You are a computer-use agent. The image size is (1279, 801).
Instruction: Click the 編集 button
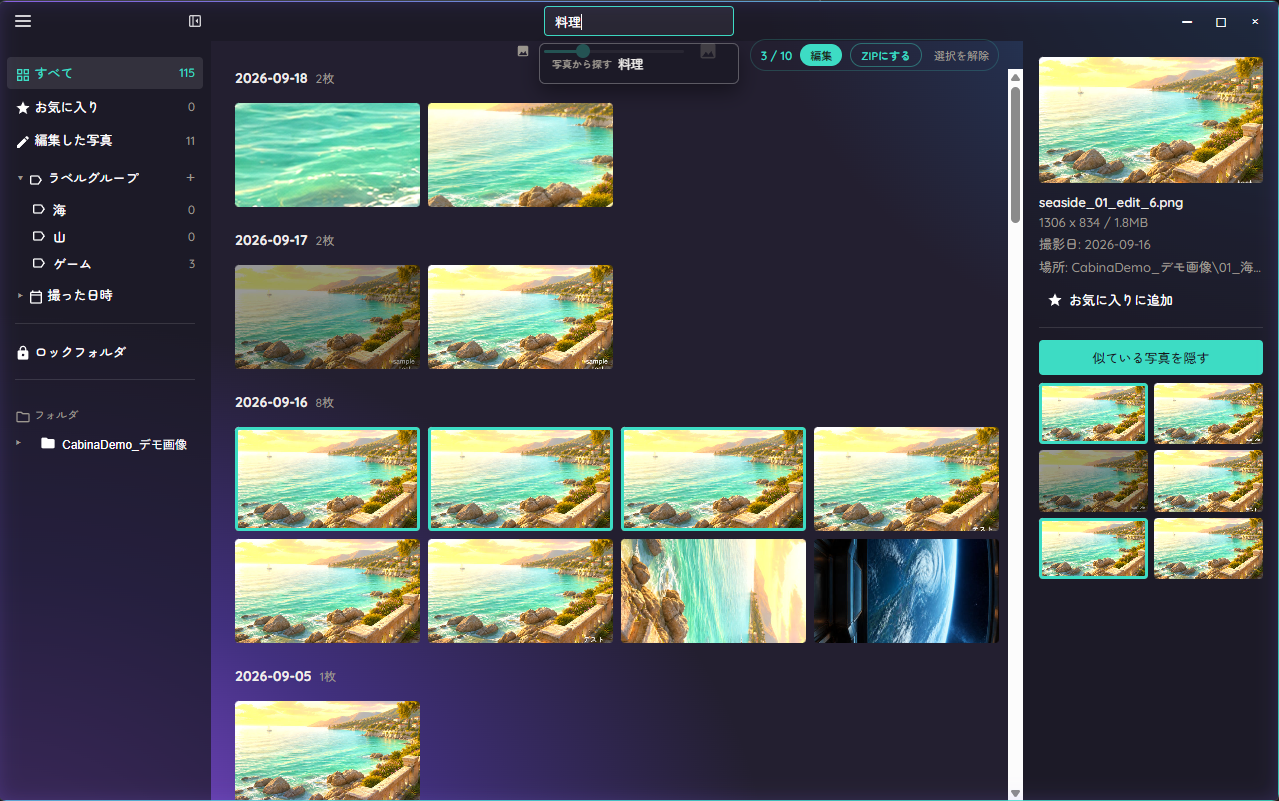coord(821,56)
